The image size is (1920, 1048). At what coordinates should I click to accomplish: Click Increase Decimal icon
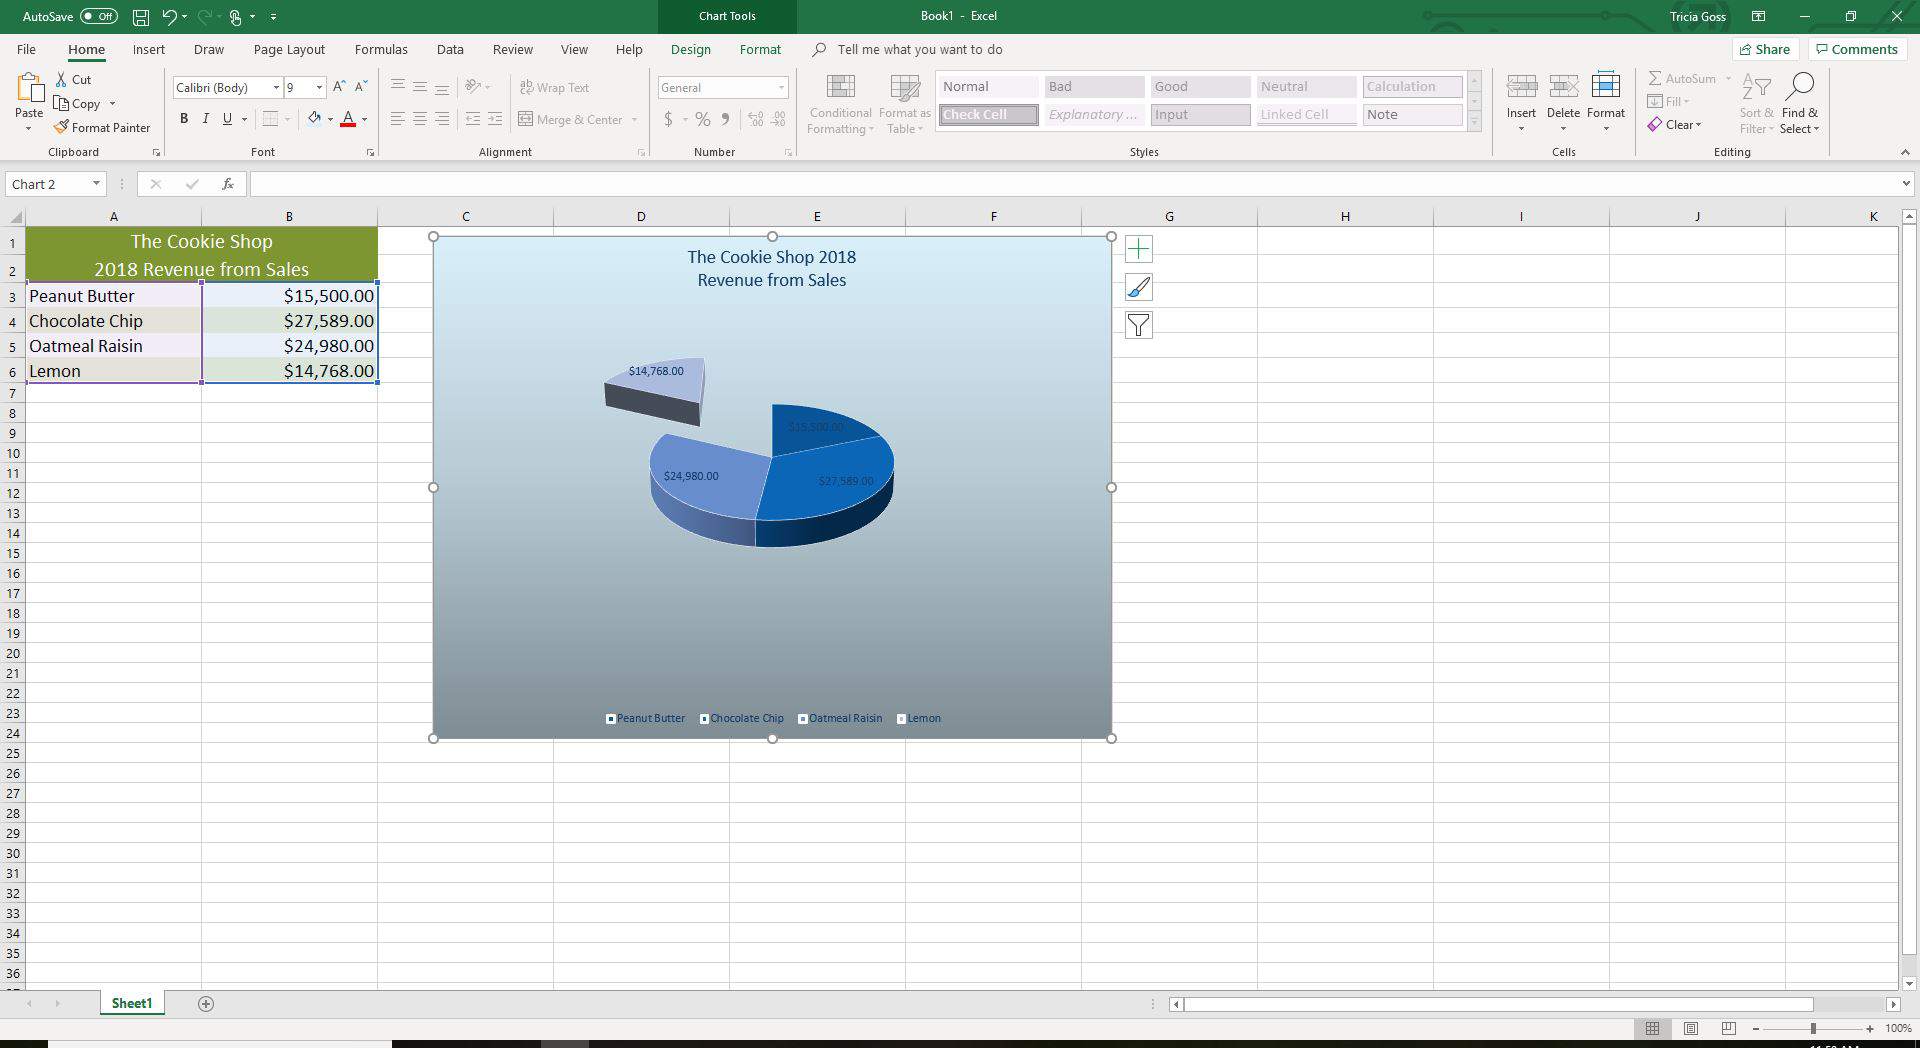click(755, 119)
